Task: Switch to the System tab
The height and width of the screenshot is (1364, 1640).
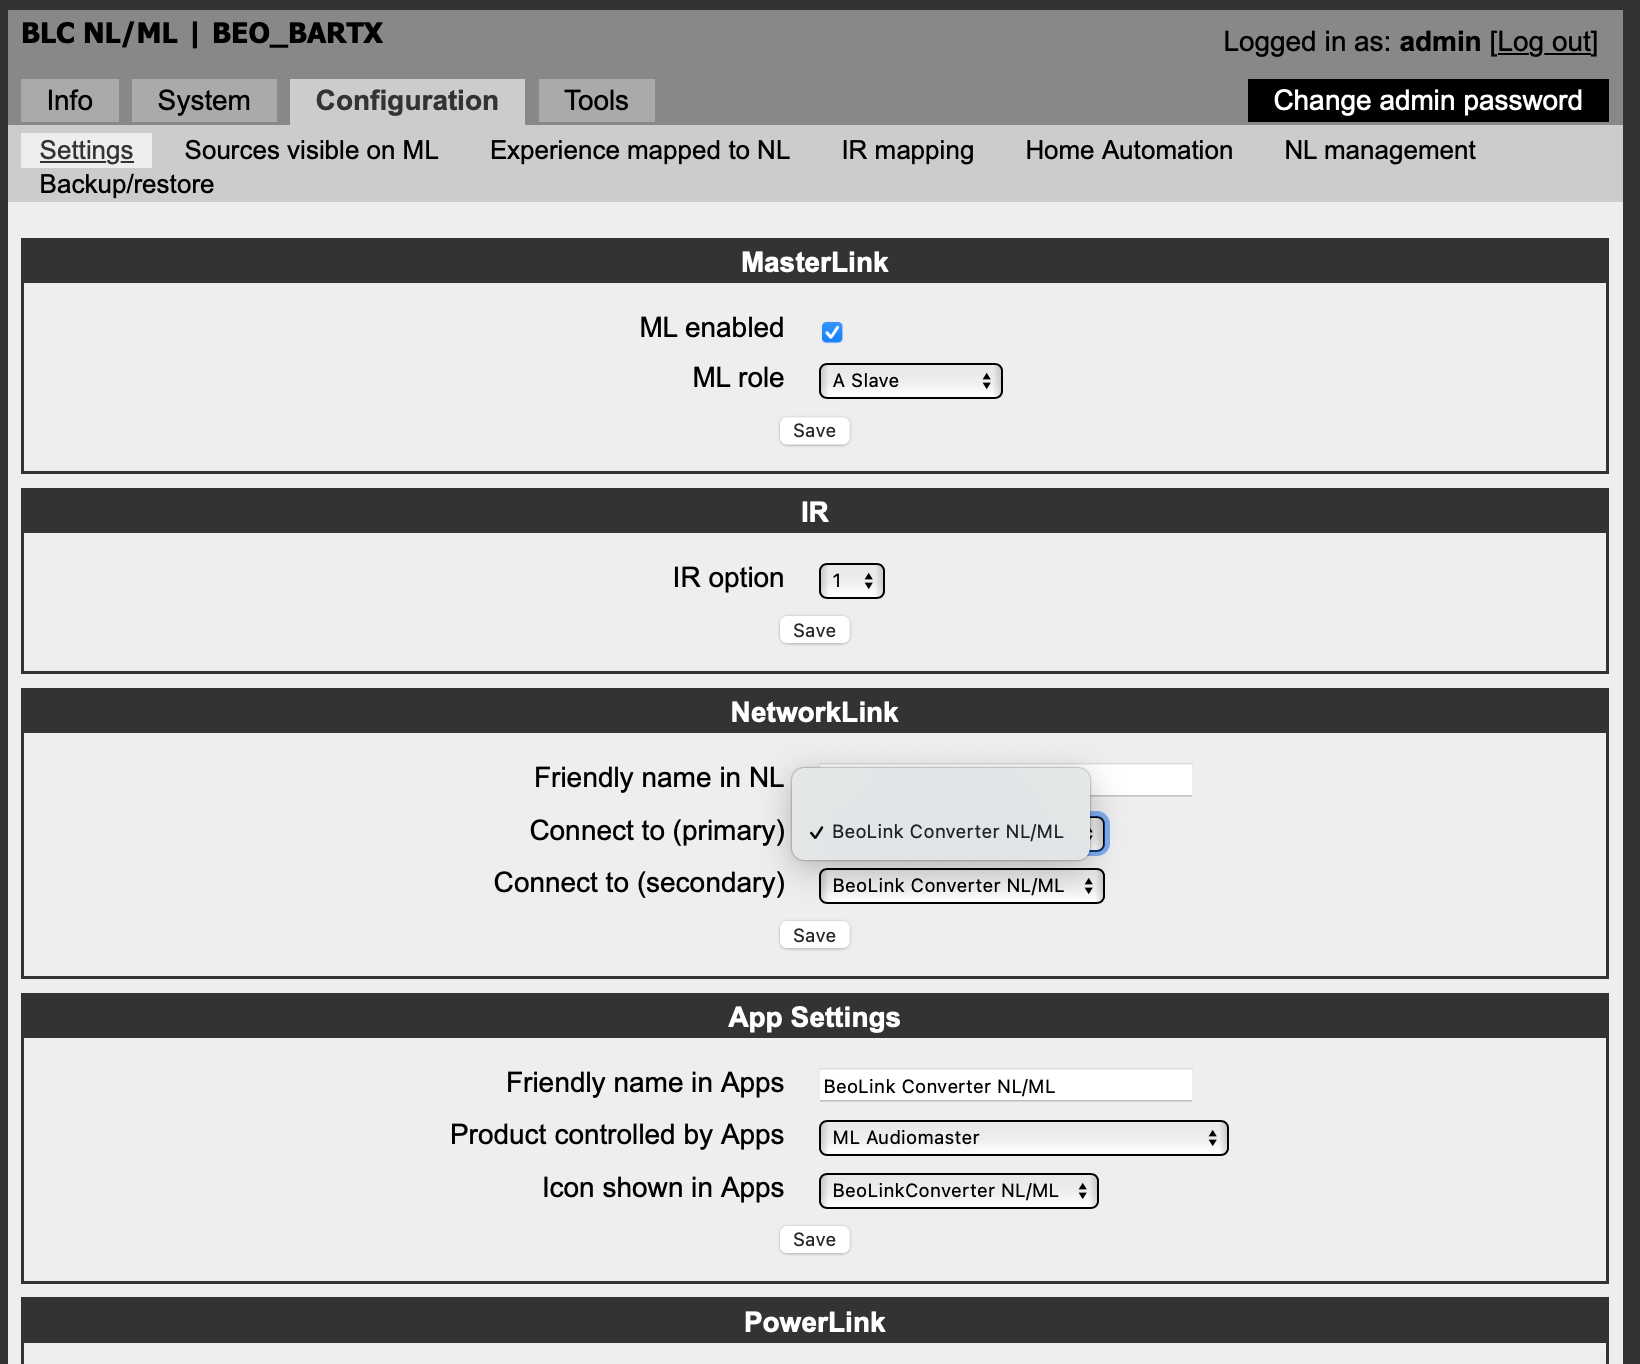Action: pyautogui.click(x=204, y=101)
